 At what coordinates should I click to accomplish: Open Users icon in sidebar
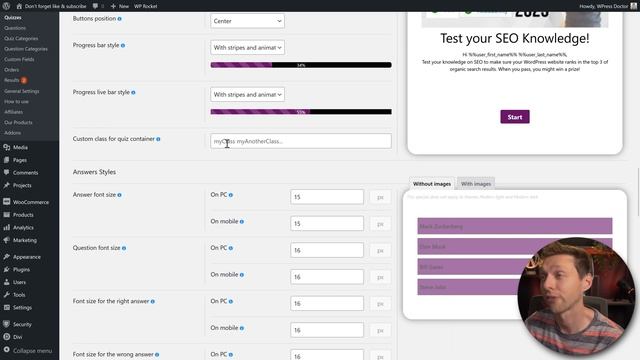click(7, 282)
